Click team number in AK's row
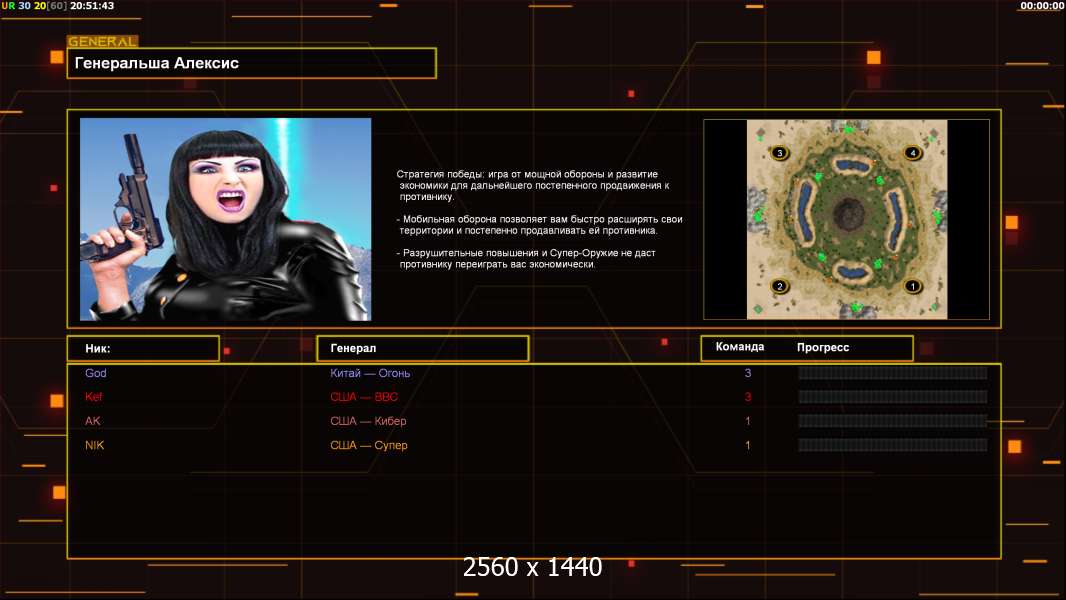Image resolution: width=1066 pixels, height=600 pixels. [x=748, y=421]
